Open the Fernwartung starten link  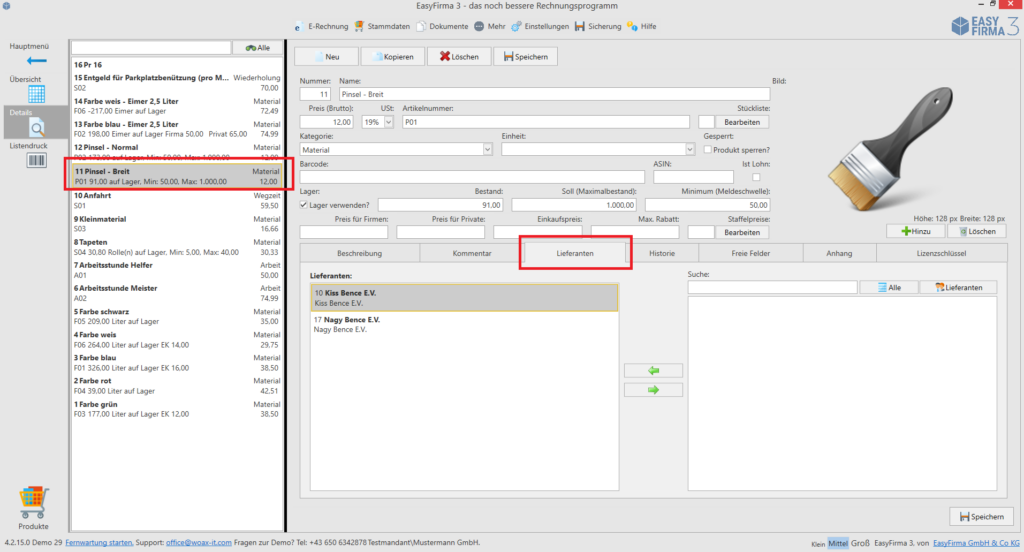[x=99, y=542]
